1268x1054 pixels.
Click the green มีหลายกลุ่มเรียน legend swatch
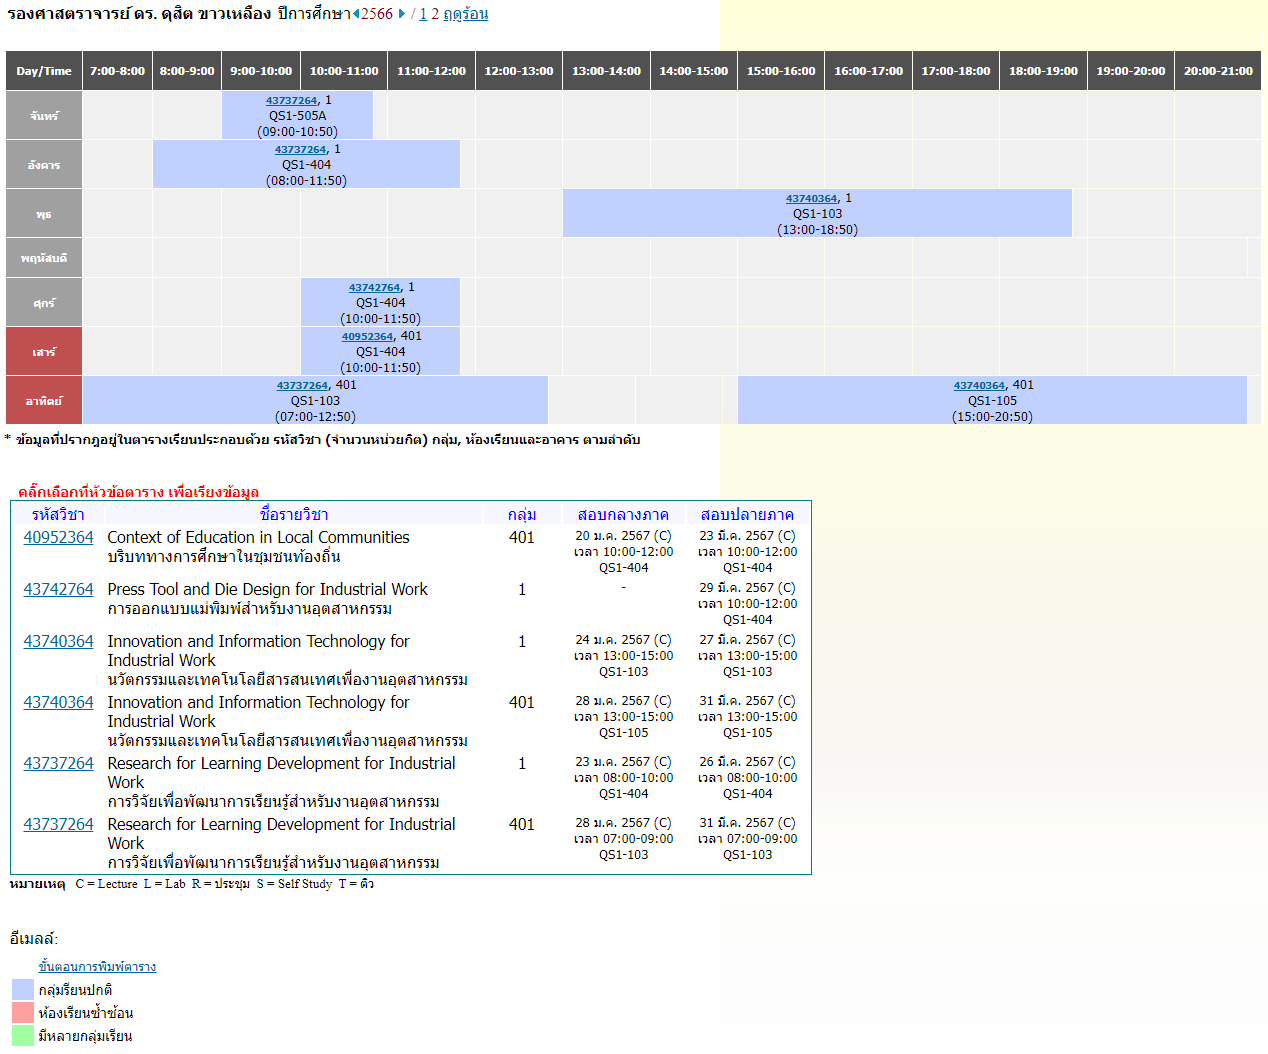[x=23, y=1036]
